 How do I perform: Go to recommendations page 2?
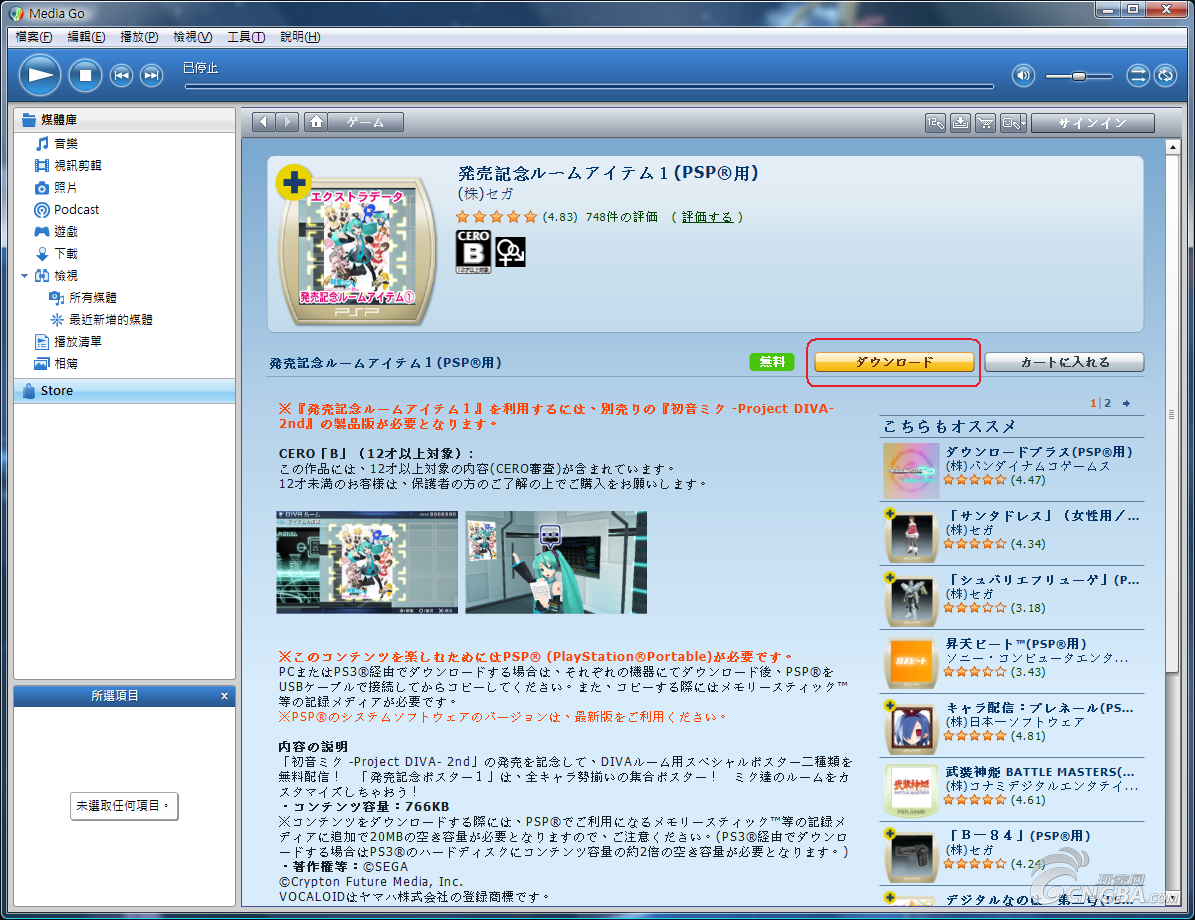[1107, 403]
